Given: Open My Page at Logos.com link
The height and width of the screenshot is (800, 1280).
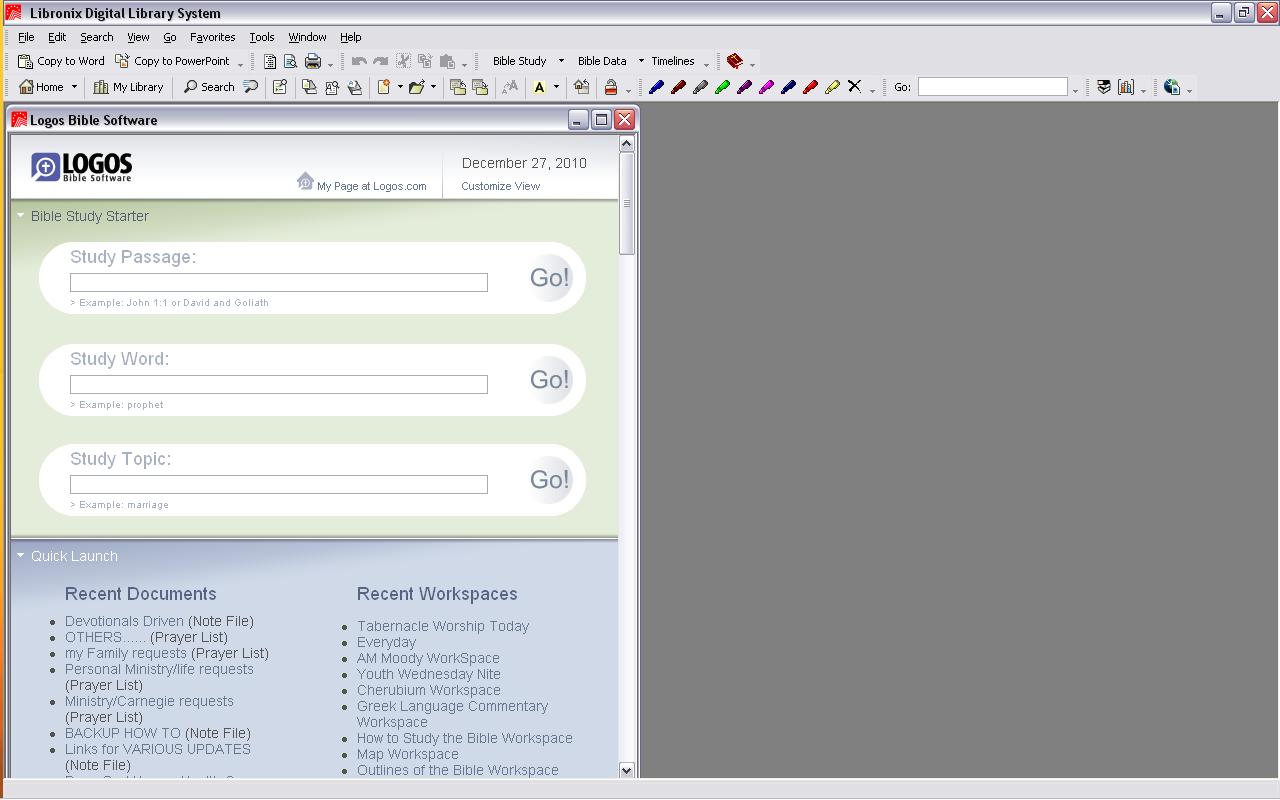Looking at the screenshot, I should point(371,186).
